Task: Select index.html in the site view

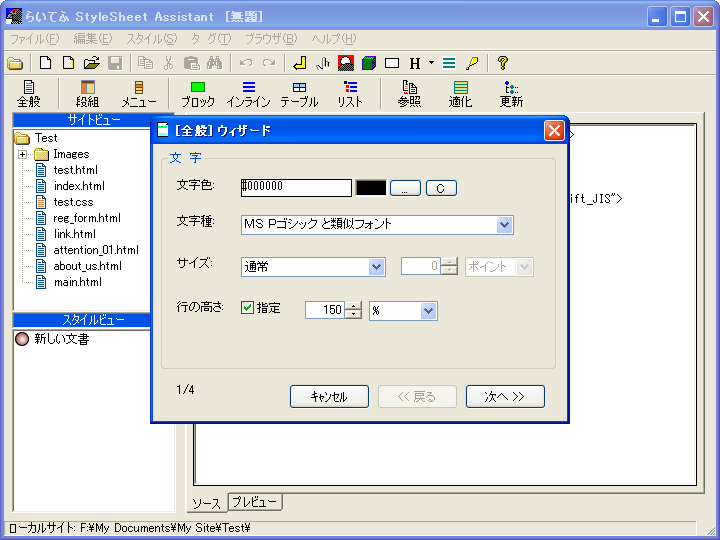Action: pos(79,186)
